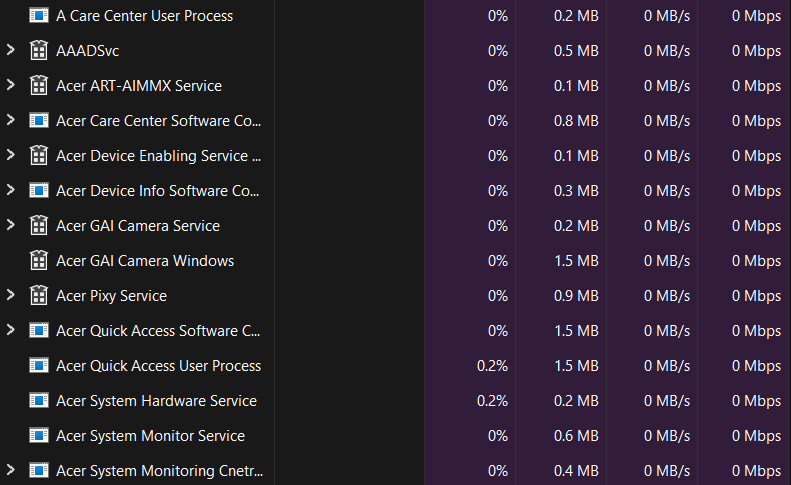Expand the Acer Device Enabling Service group
Image resolution: width=791 pixels, height=485 pixels.
tap(10, 155)
